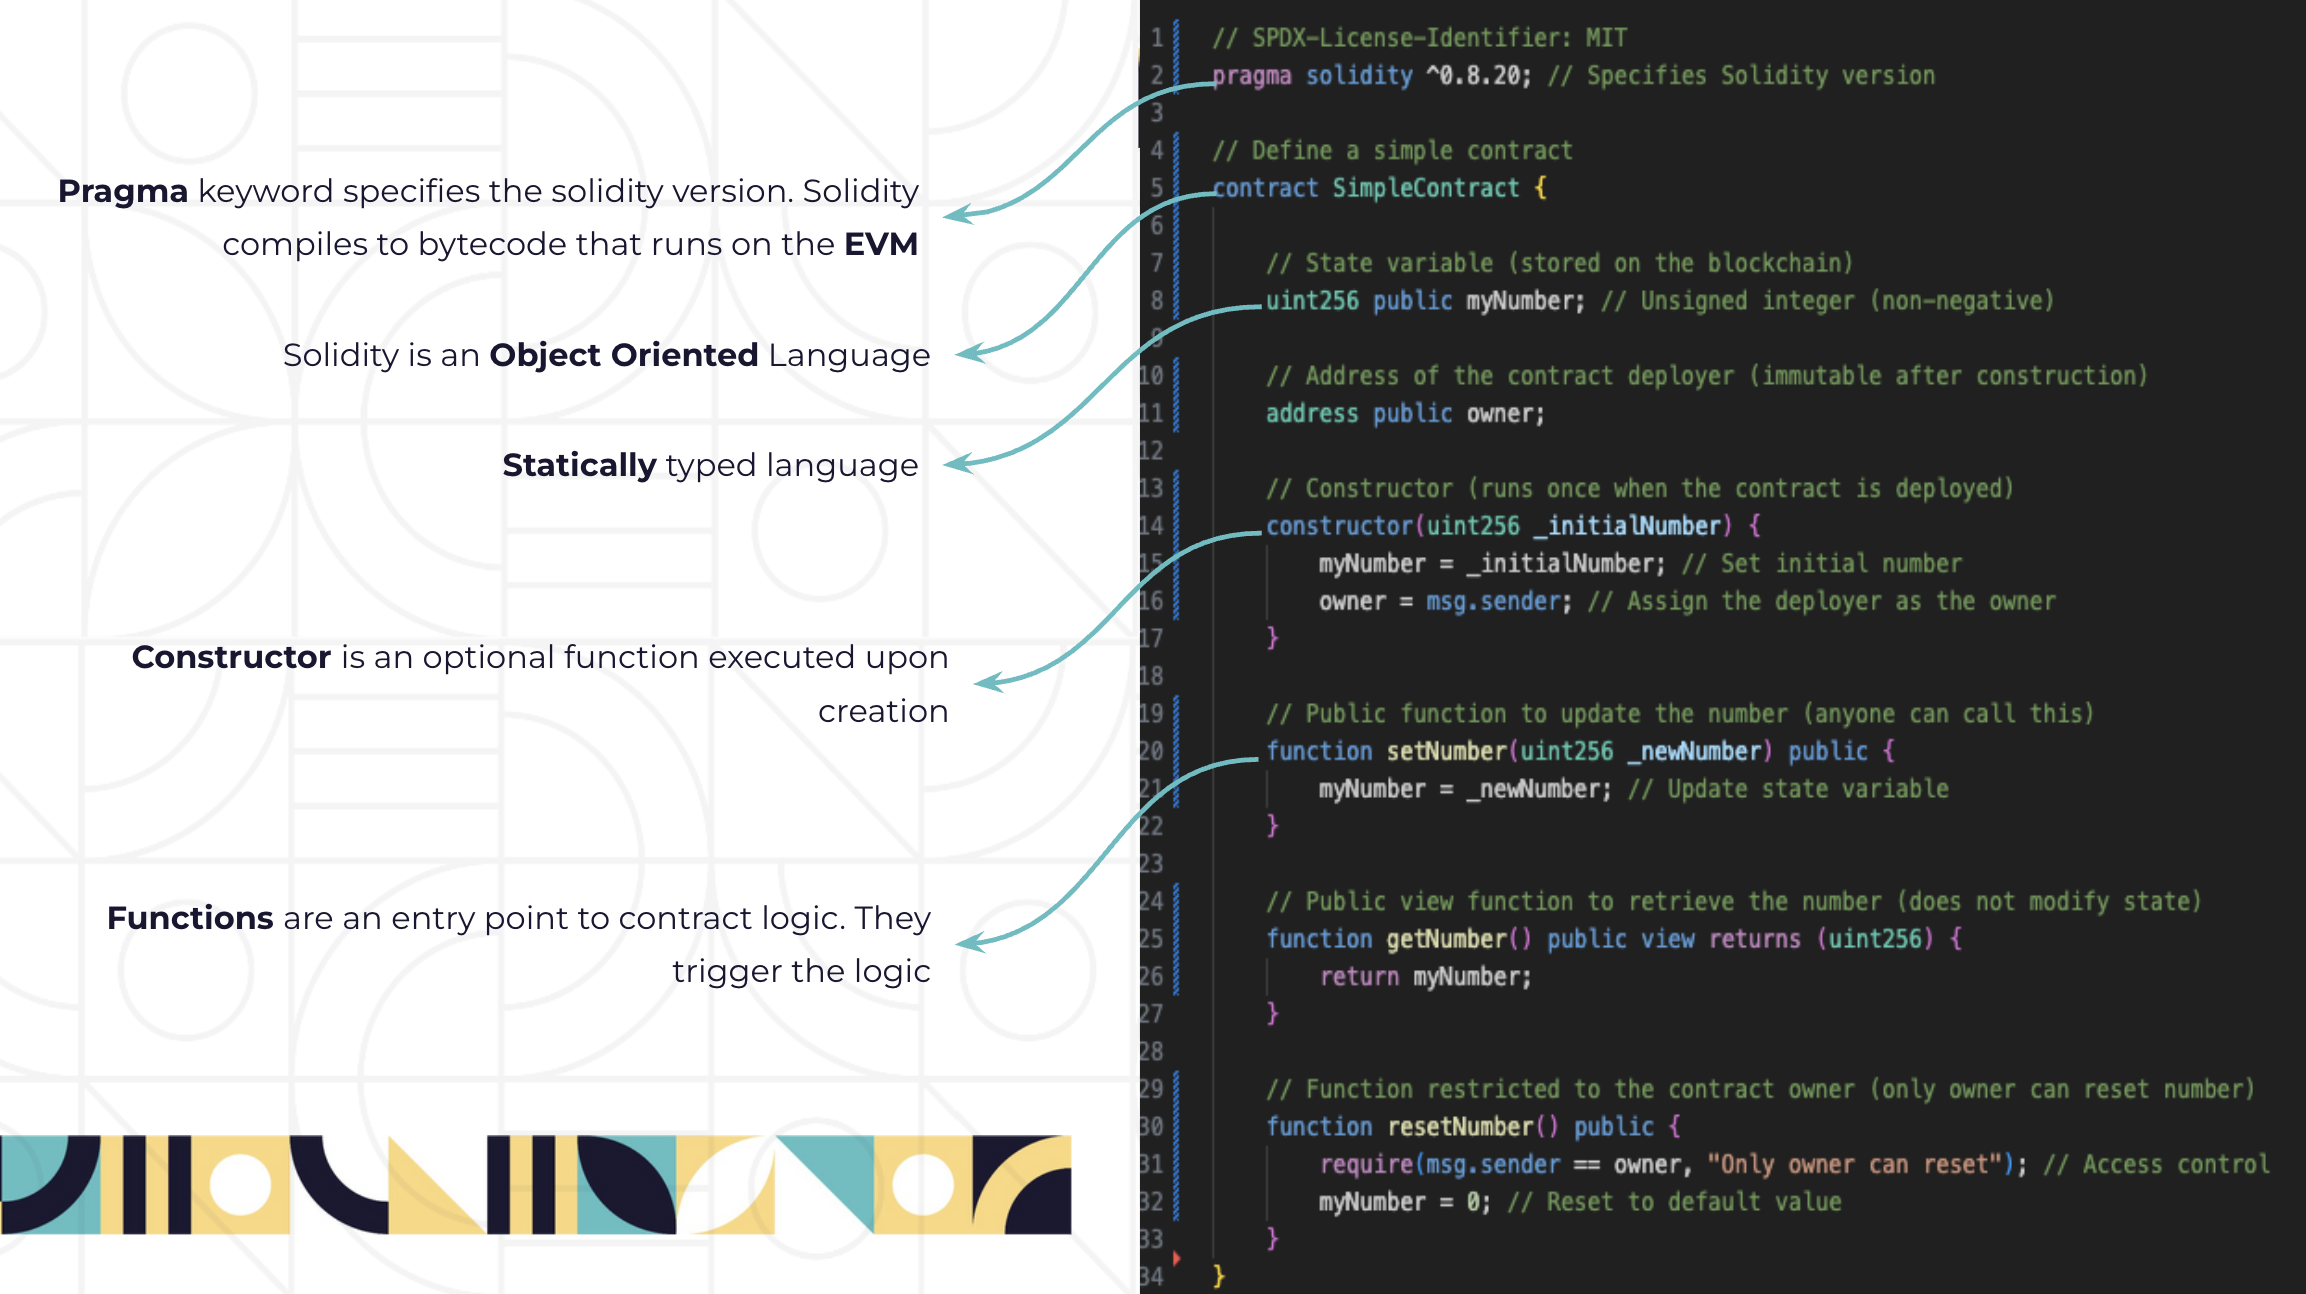Click '// Public function to update the number' comment

1679,714
